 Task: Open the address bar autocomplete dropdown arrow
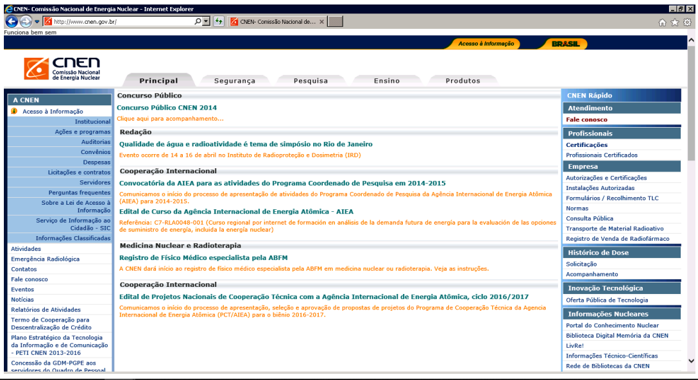click(206, 21)
